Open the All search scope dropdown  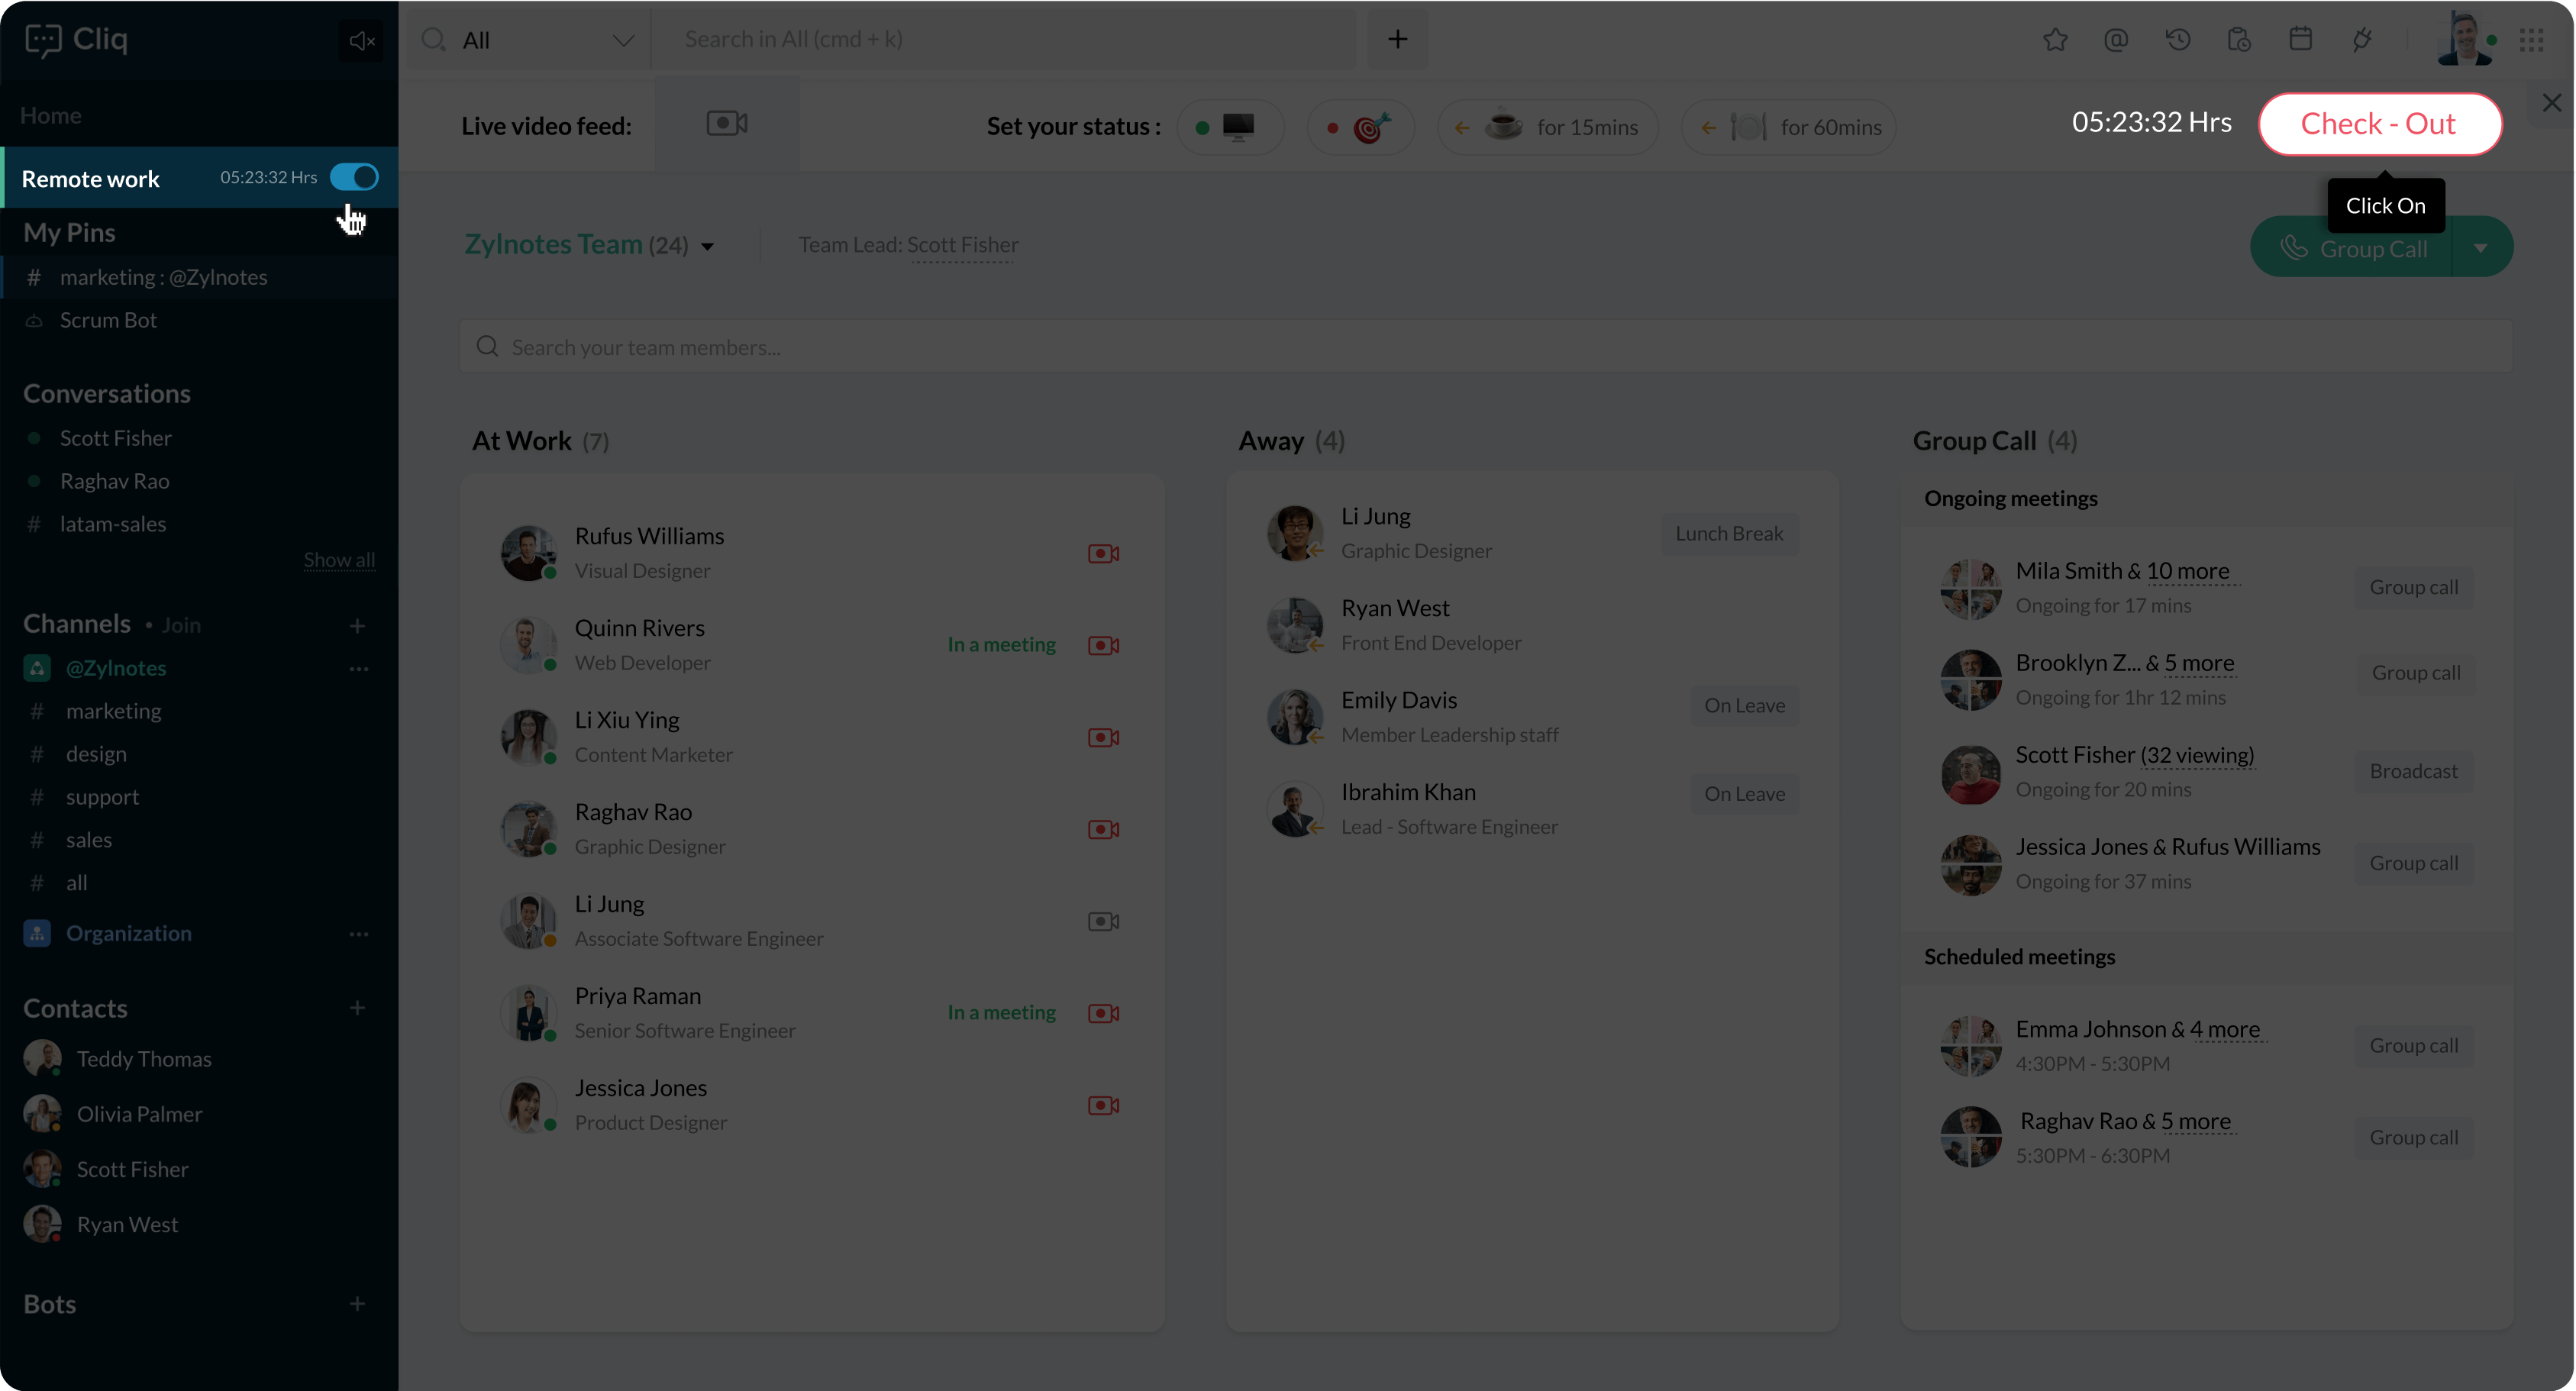tap(622, 41)
